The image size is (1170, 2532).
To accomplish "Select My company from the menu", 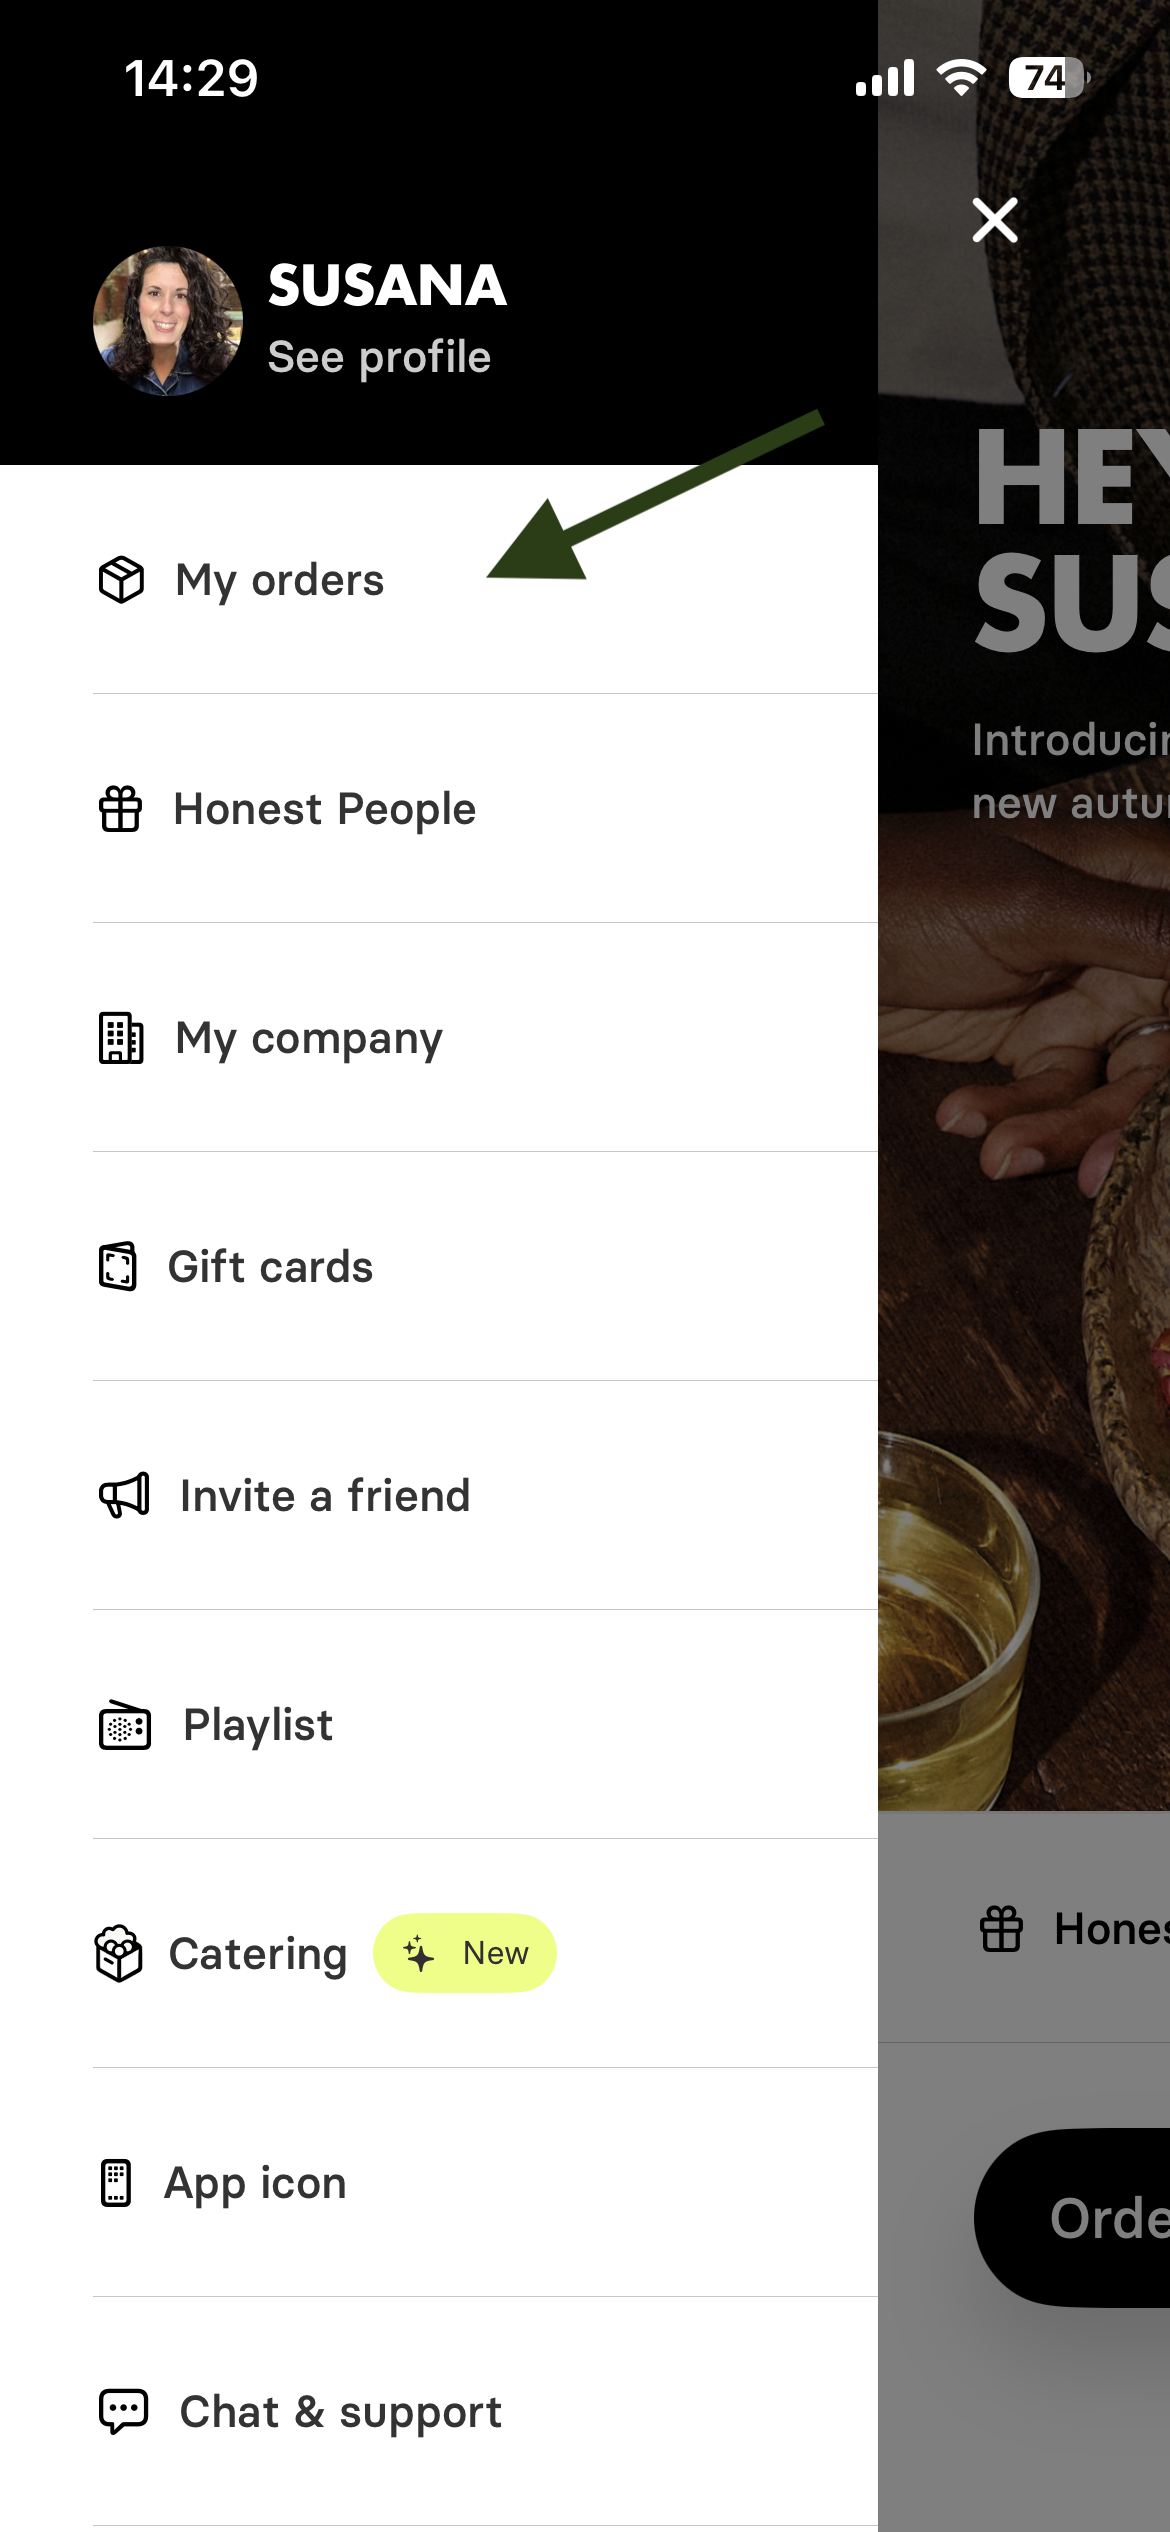I will 309,1038.
